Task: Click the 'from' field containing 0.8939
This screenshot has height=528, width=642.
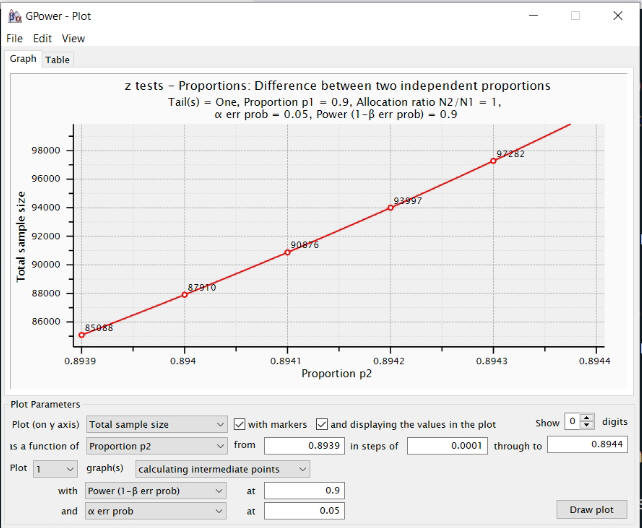Action: [304, 446]
